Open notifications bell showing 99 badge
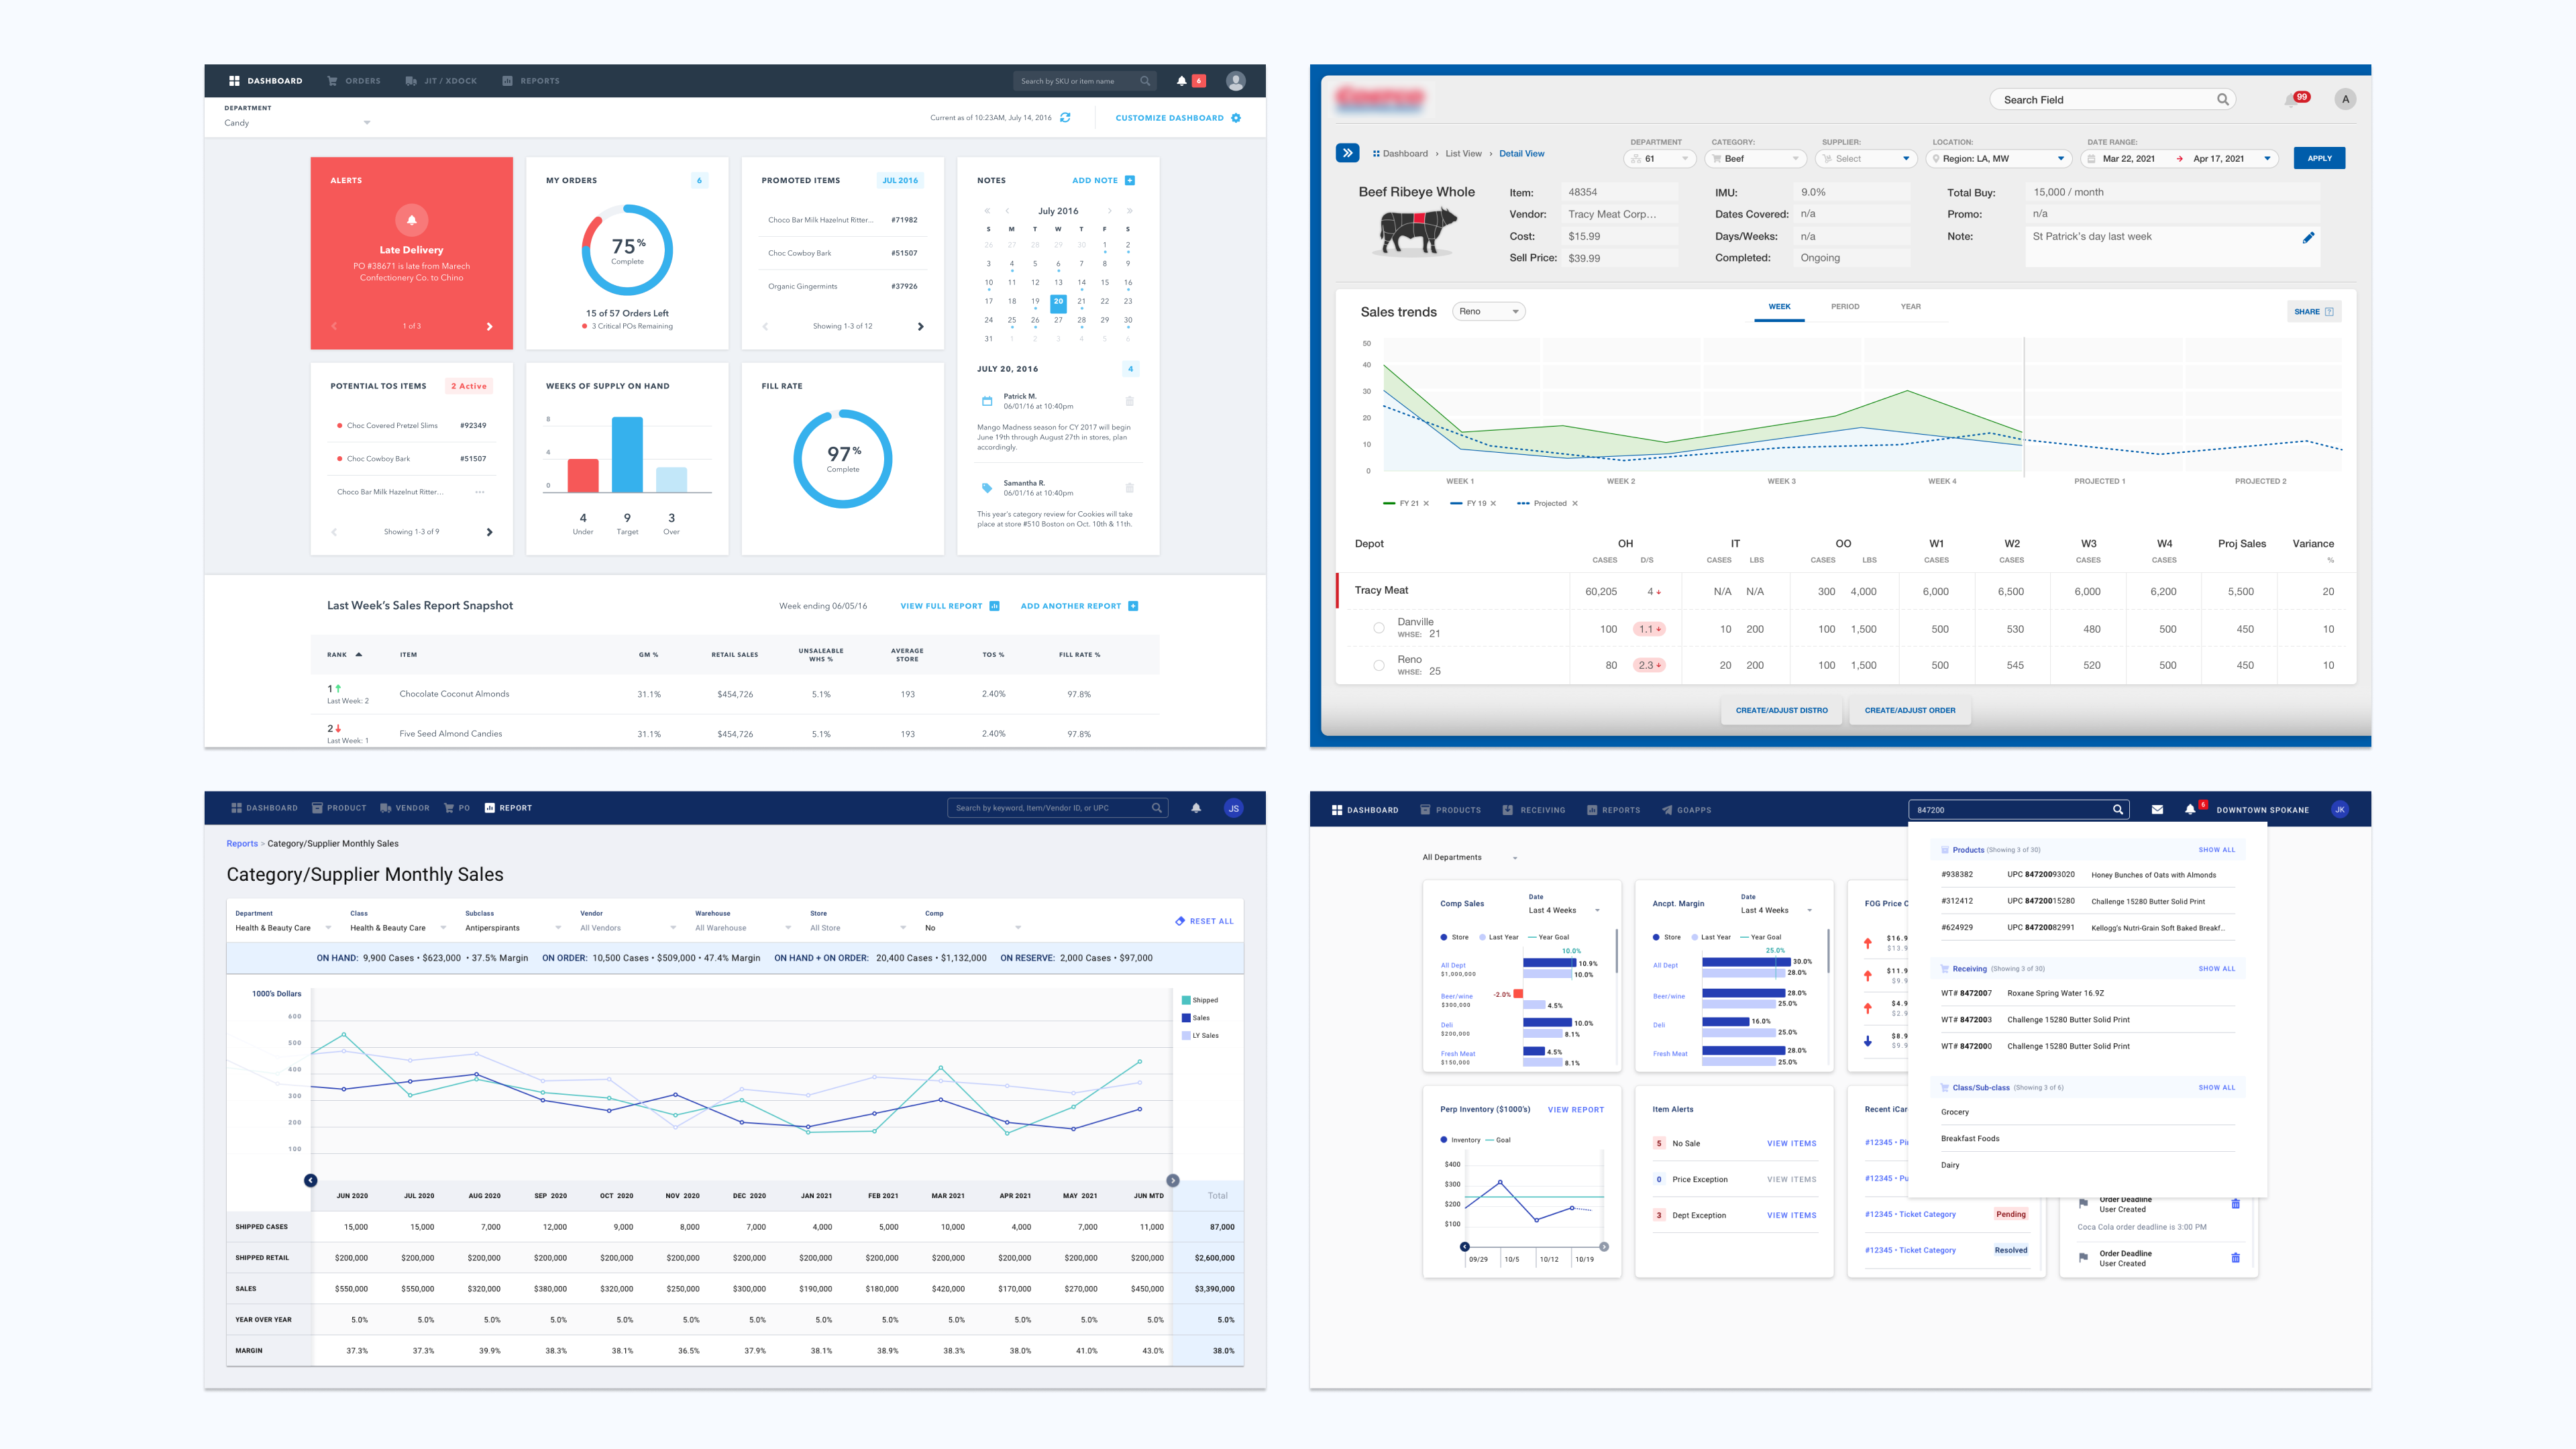Image resolution: width=2576 pixels, height=1449 pixels. coord(2292,99)
